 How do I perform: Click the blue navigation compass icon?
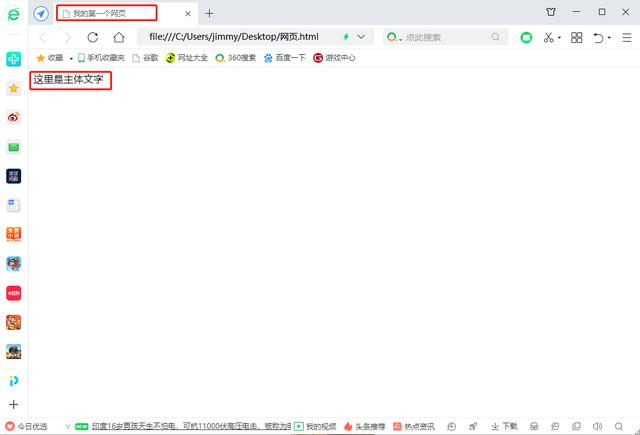click(41, 13)
